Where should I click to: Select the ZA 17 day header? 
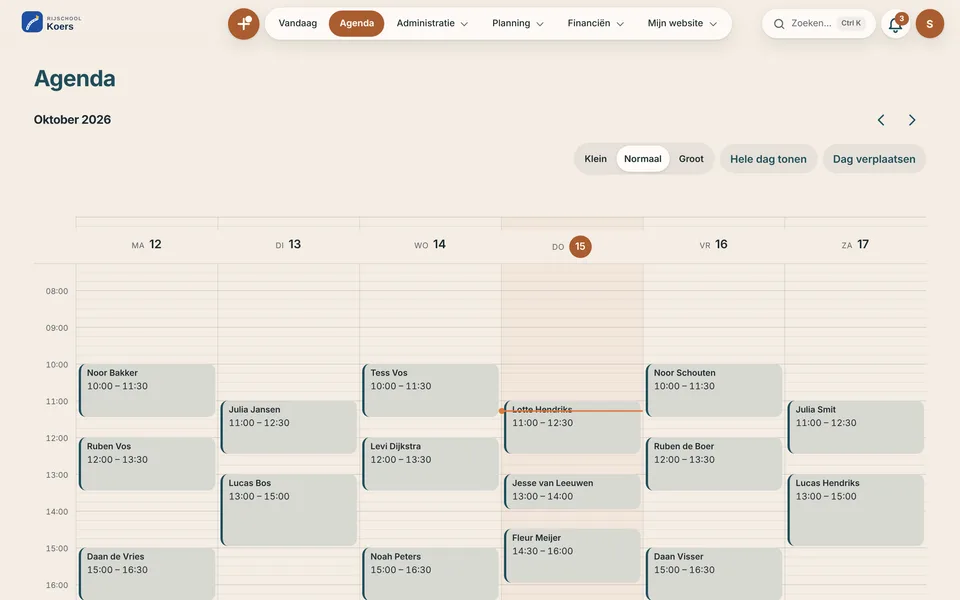coord(855,244)
